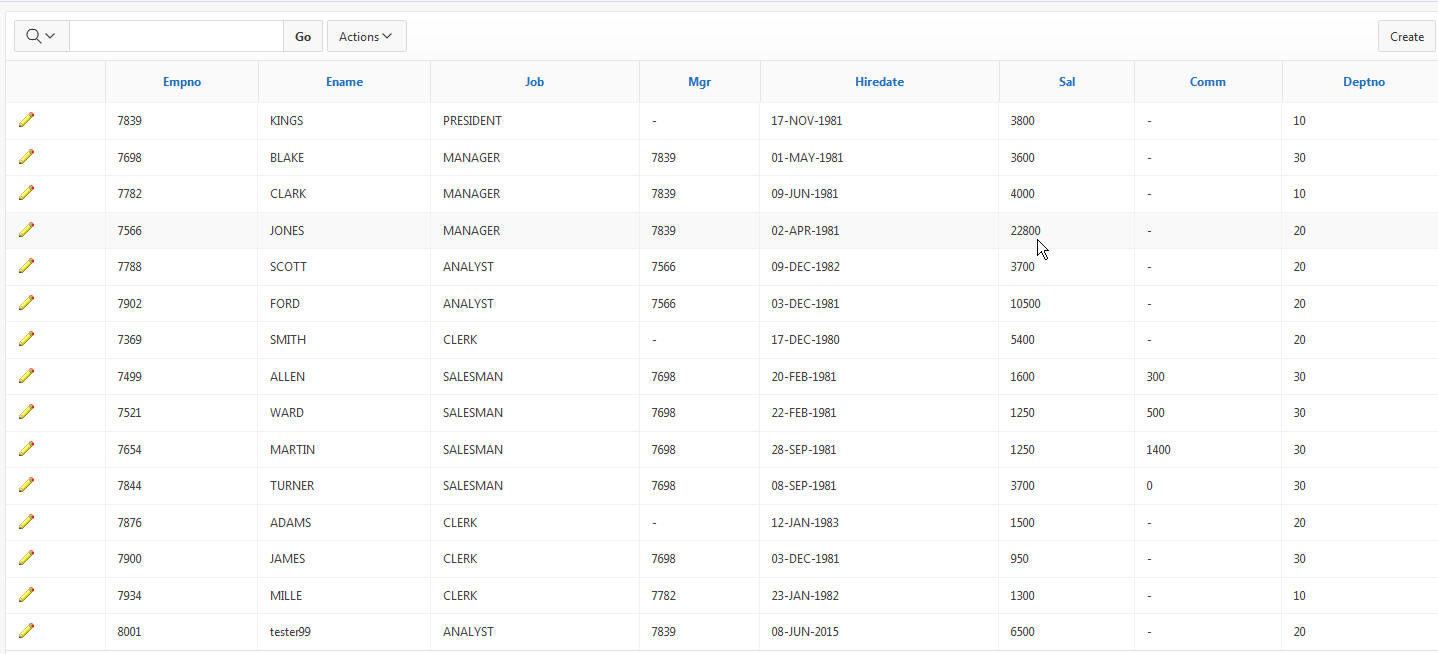Sort by the Empno column header
Screen dimensions: 1438x654
point(182,82)
